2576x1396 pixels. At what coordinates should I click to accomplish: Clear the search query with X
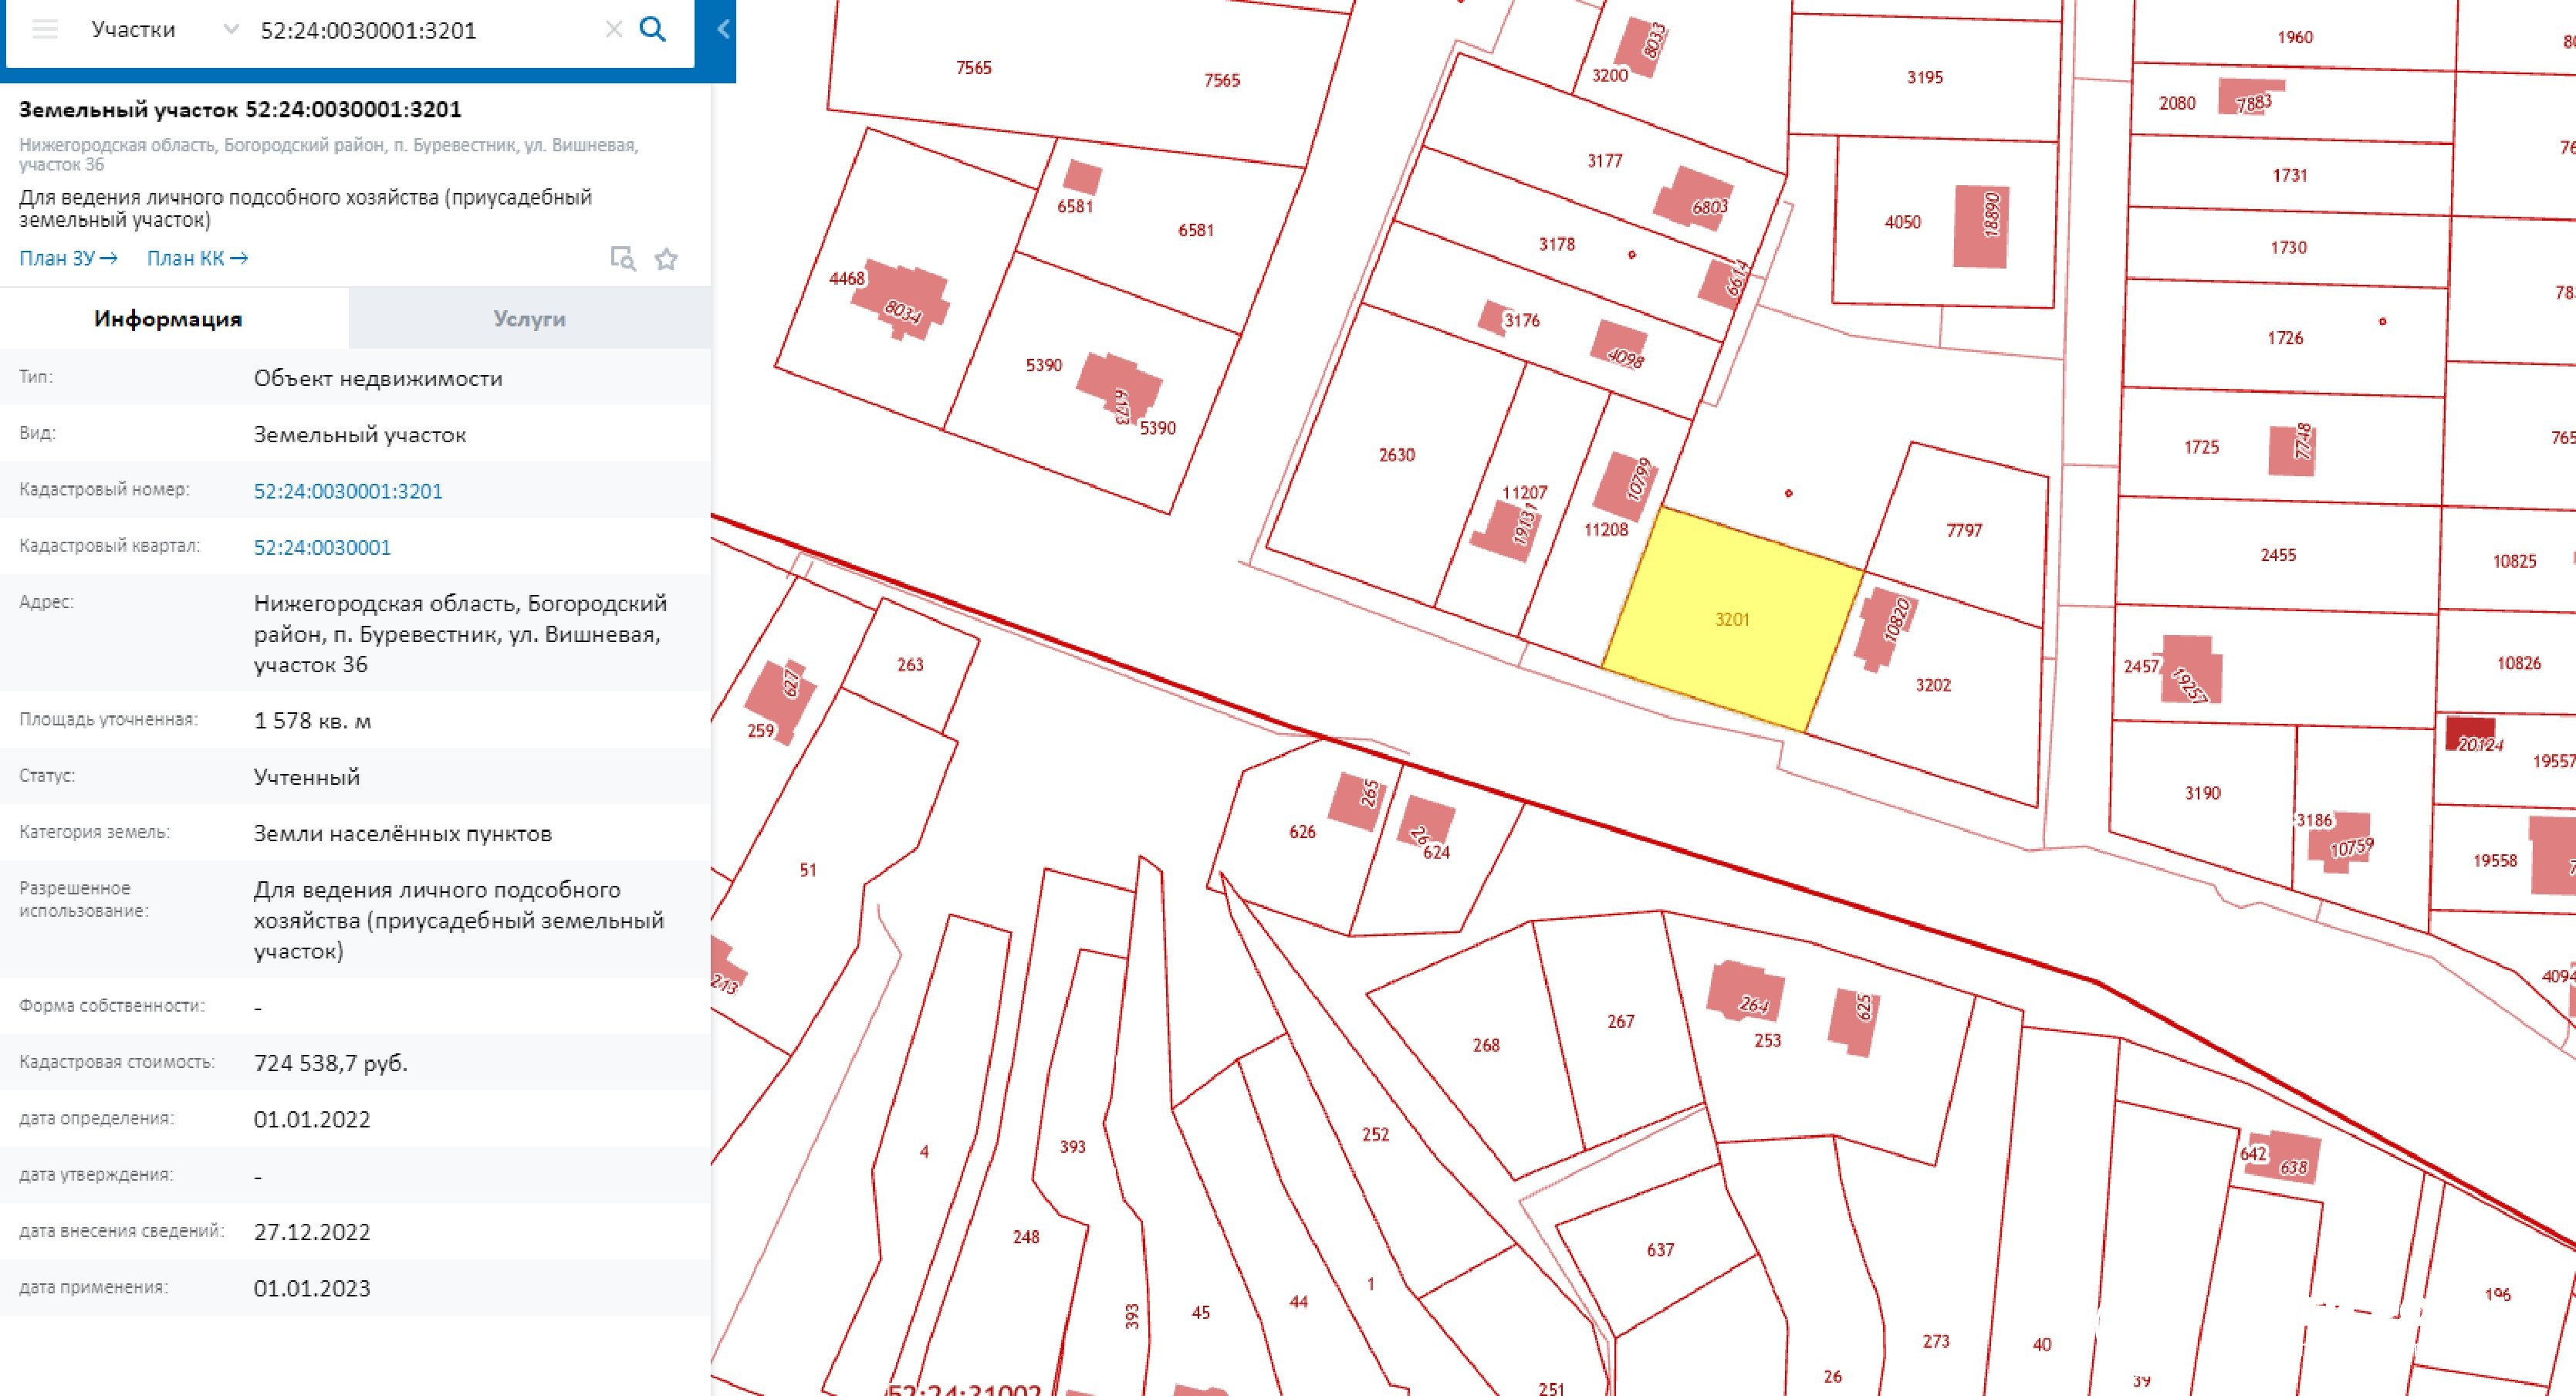coord(614,29)
